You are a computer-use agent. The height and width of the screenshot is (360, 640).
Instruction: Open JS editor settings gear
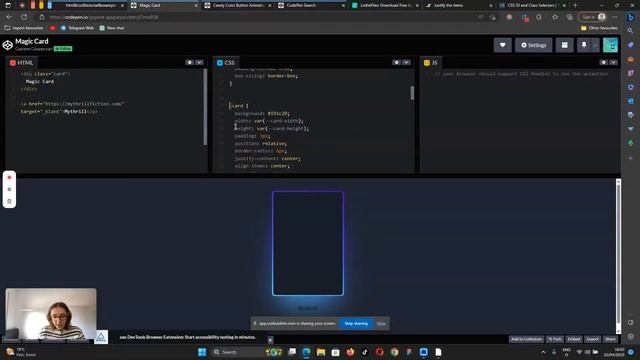604,62
